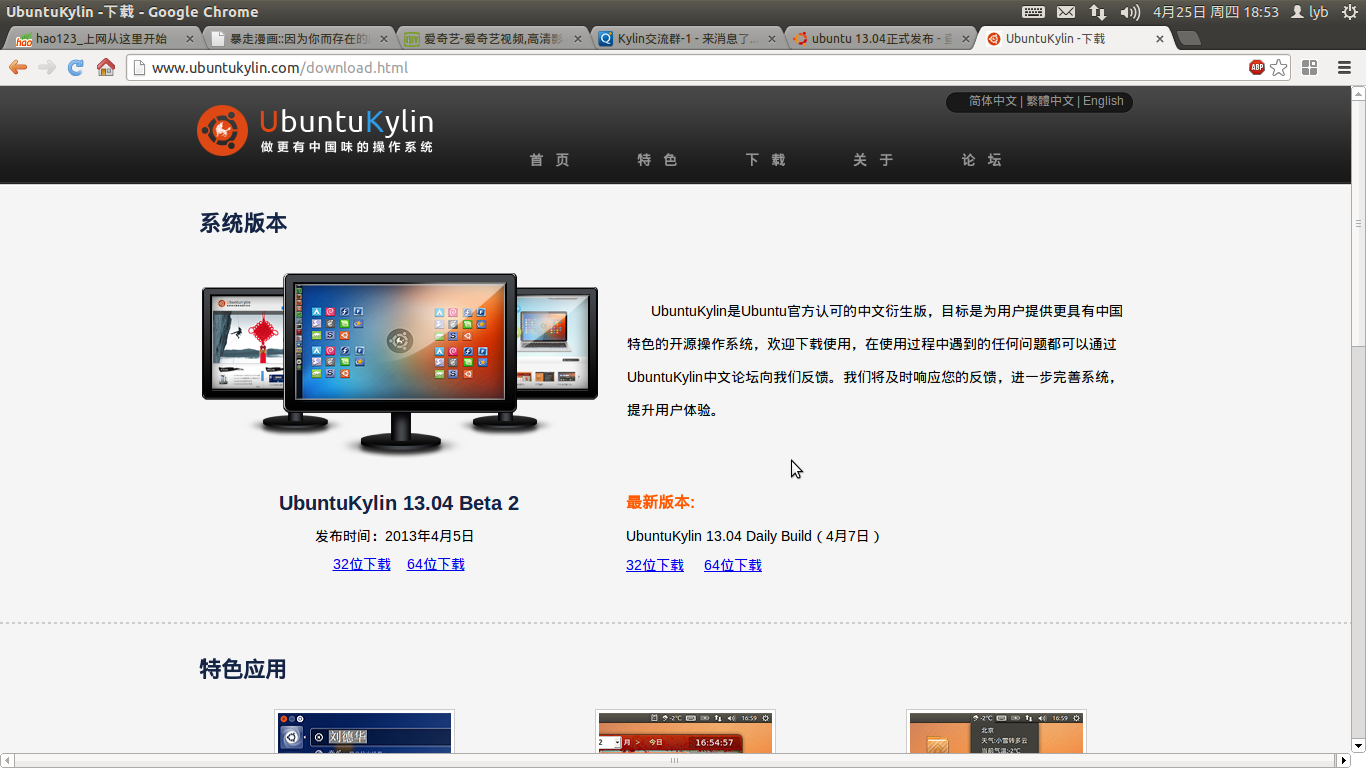Reload the page with the refresh icon

tap(75, 67)
